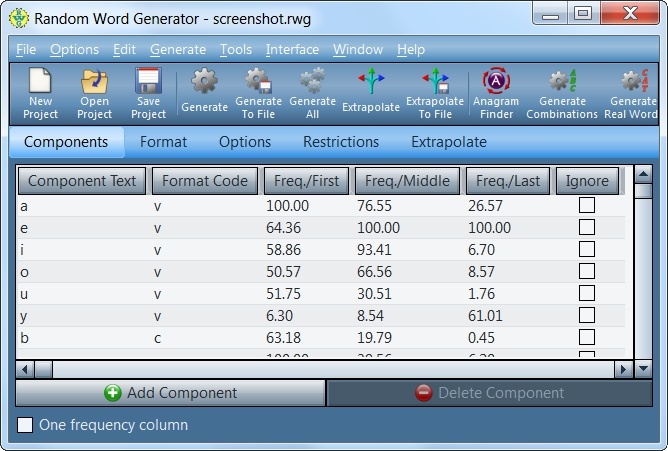Open the Anagram Finder tool
Viewport: 668px width, 451px height.
coord(496,93)
